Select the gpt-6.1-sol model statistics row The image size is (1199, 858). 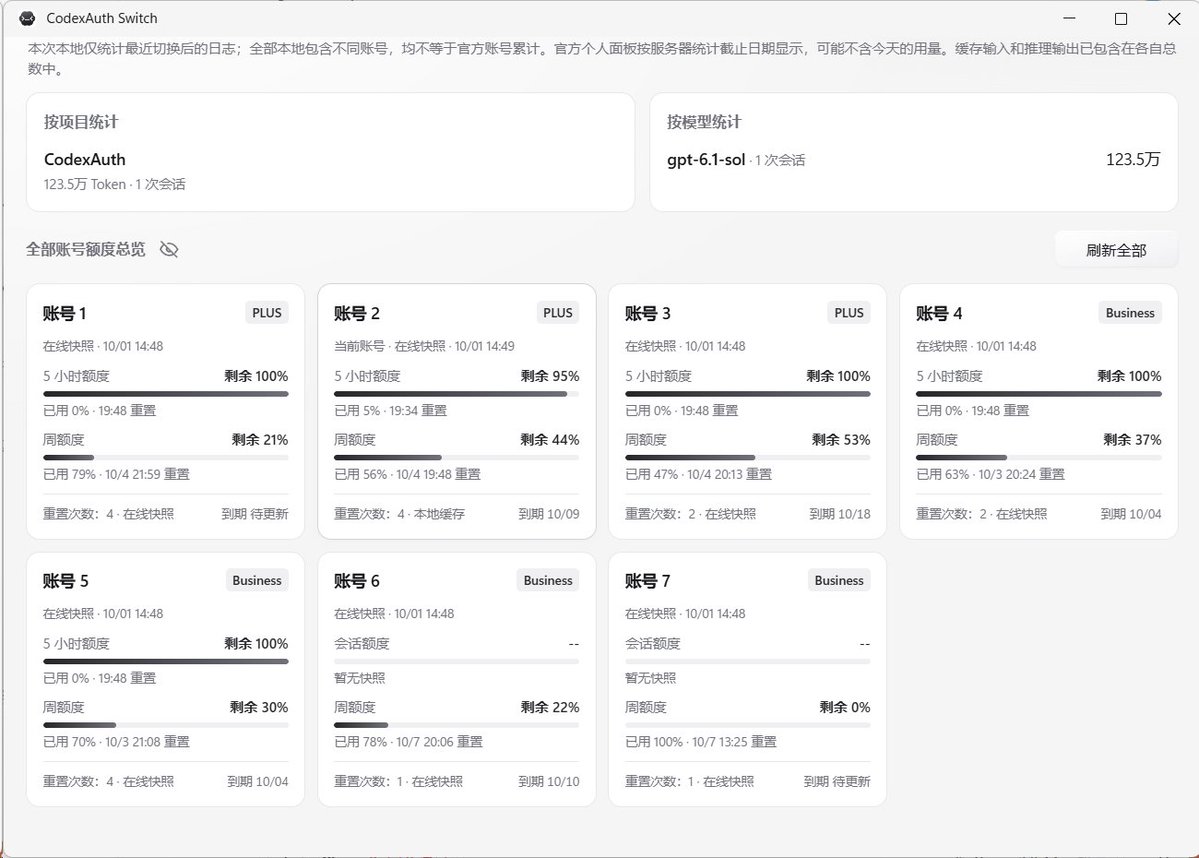(914, 160)
